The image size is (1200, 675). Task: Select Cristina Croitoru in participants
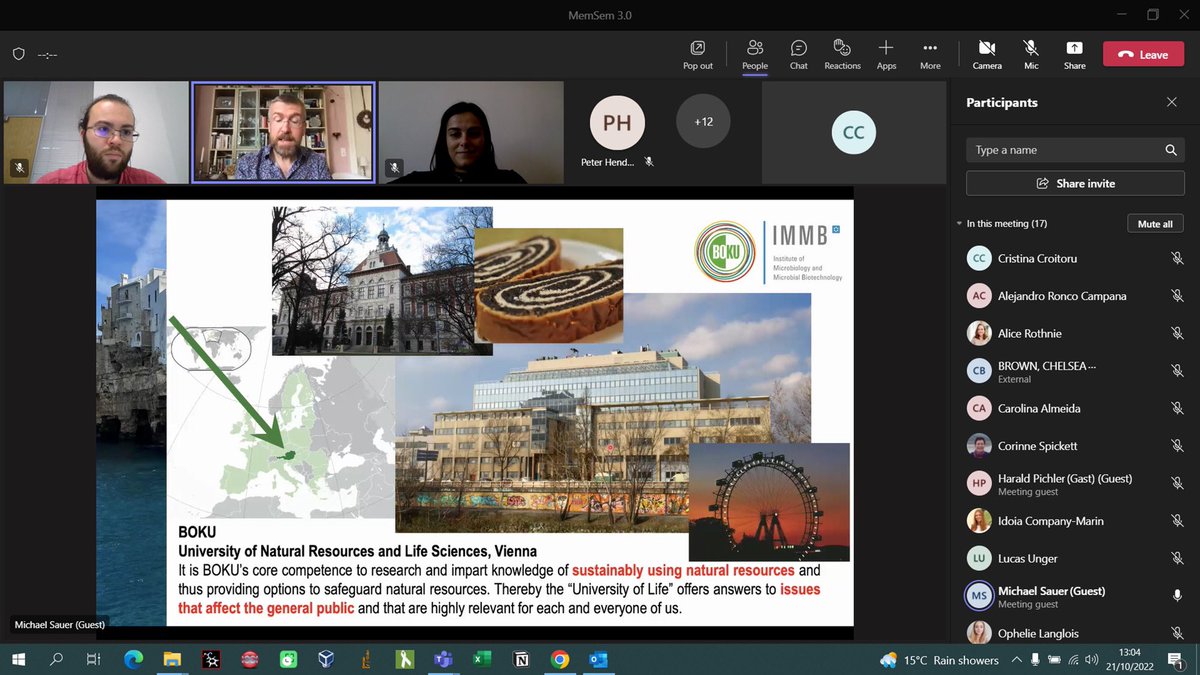coord(1075,258)
